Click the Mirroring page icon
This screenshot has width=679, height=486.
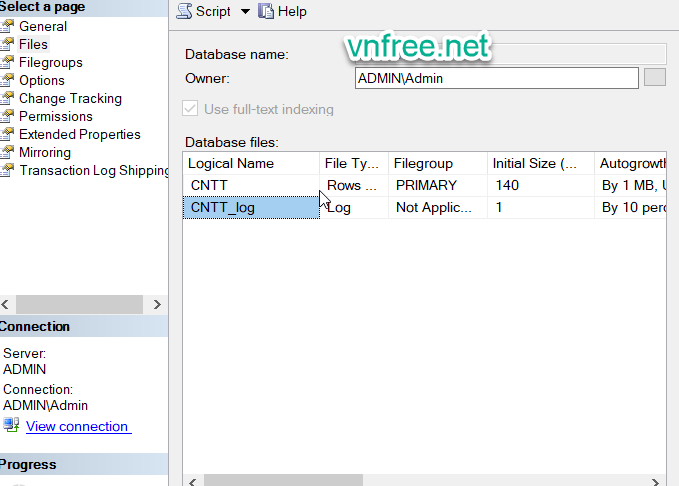tap(8, 152)
